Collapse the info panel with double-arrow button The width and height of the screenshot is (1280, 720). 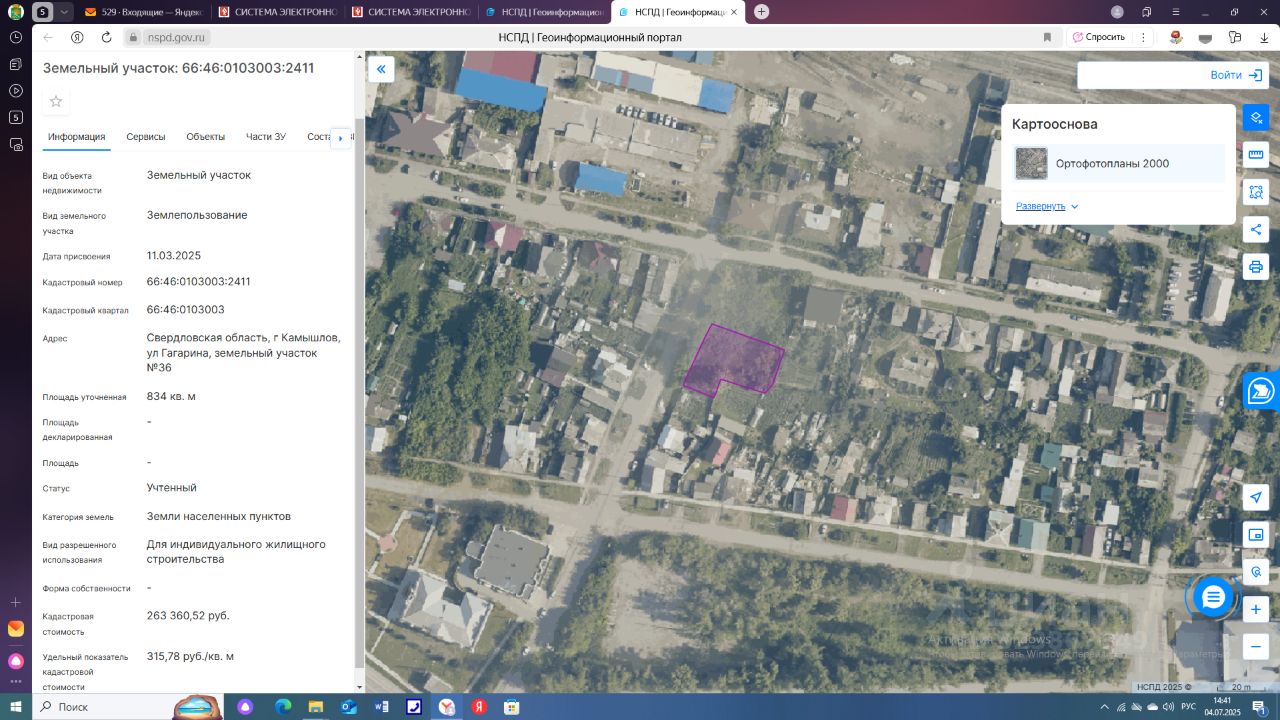point(381,69)
